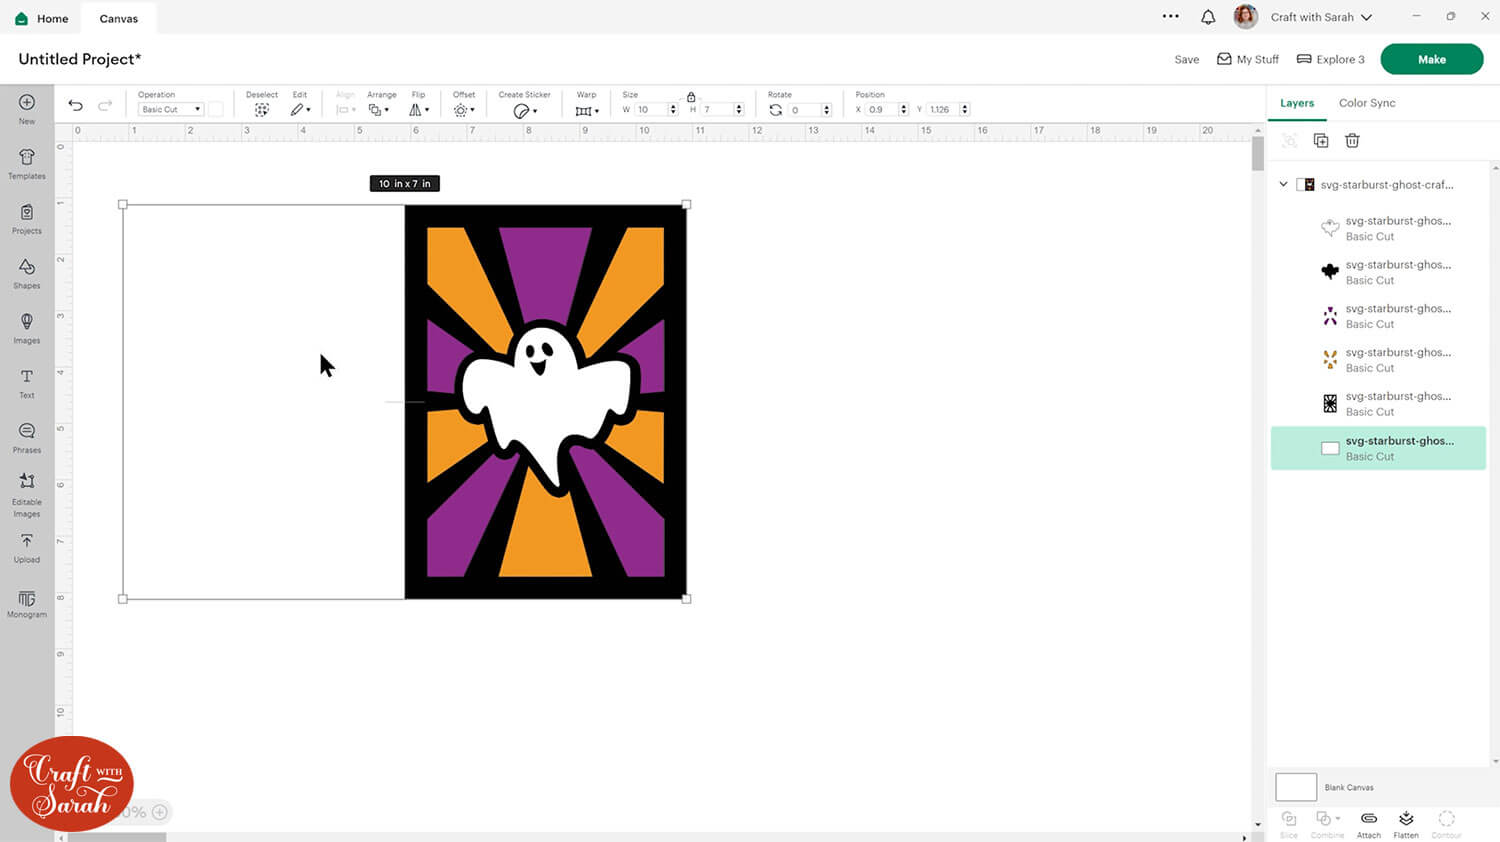Viewport: 1500px width, 842px height.
Task: Open the Monogram tool
Action: (x=27, y=604)
